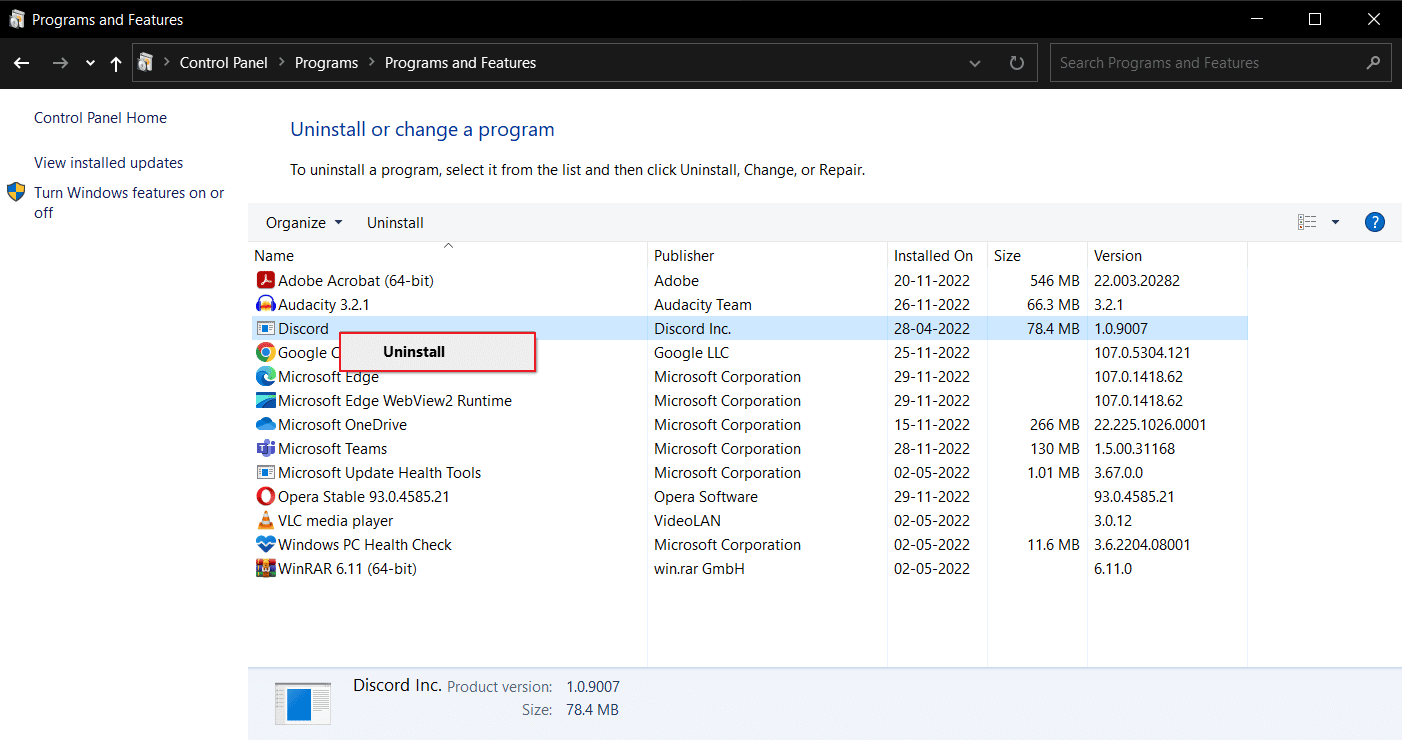
Task: Go forward with the right arrow
Action: [x=60, y=63]
